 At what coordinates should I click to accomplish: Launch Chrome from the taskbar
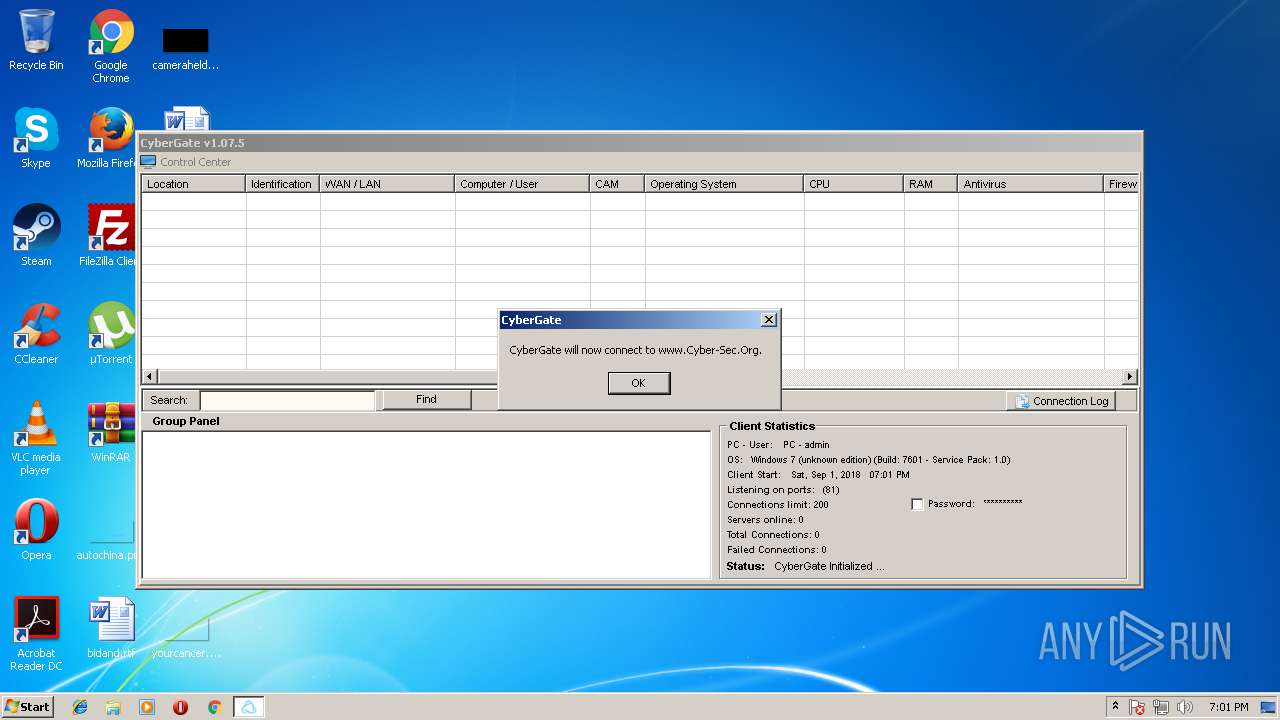tap(214, 707)
